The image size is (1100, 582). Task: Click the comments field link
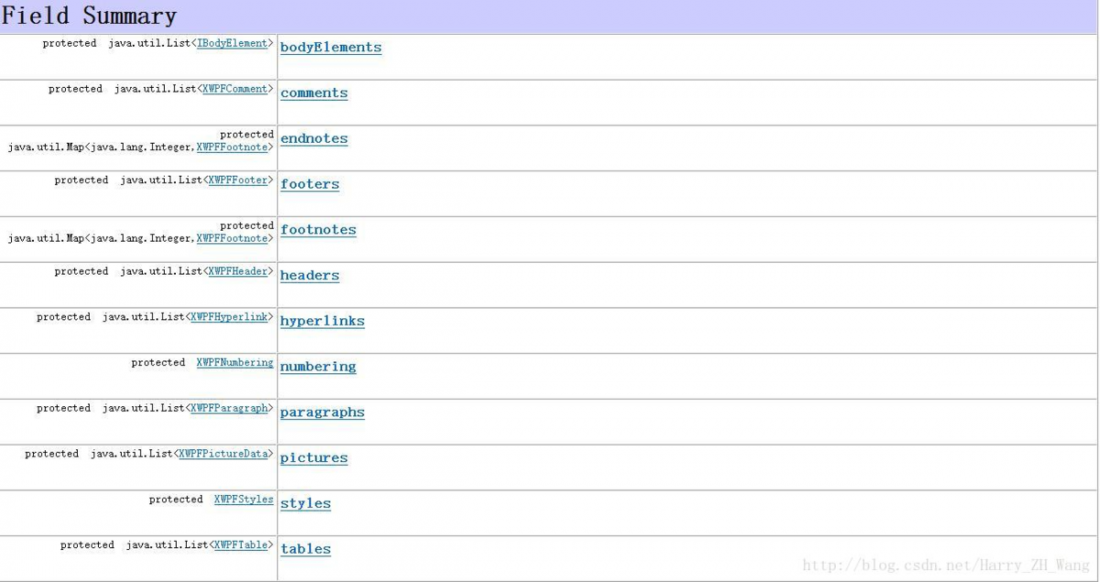tap(314, 93)
